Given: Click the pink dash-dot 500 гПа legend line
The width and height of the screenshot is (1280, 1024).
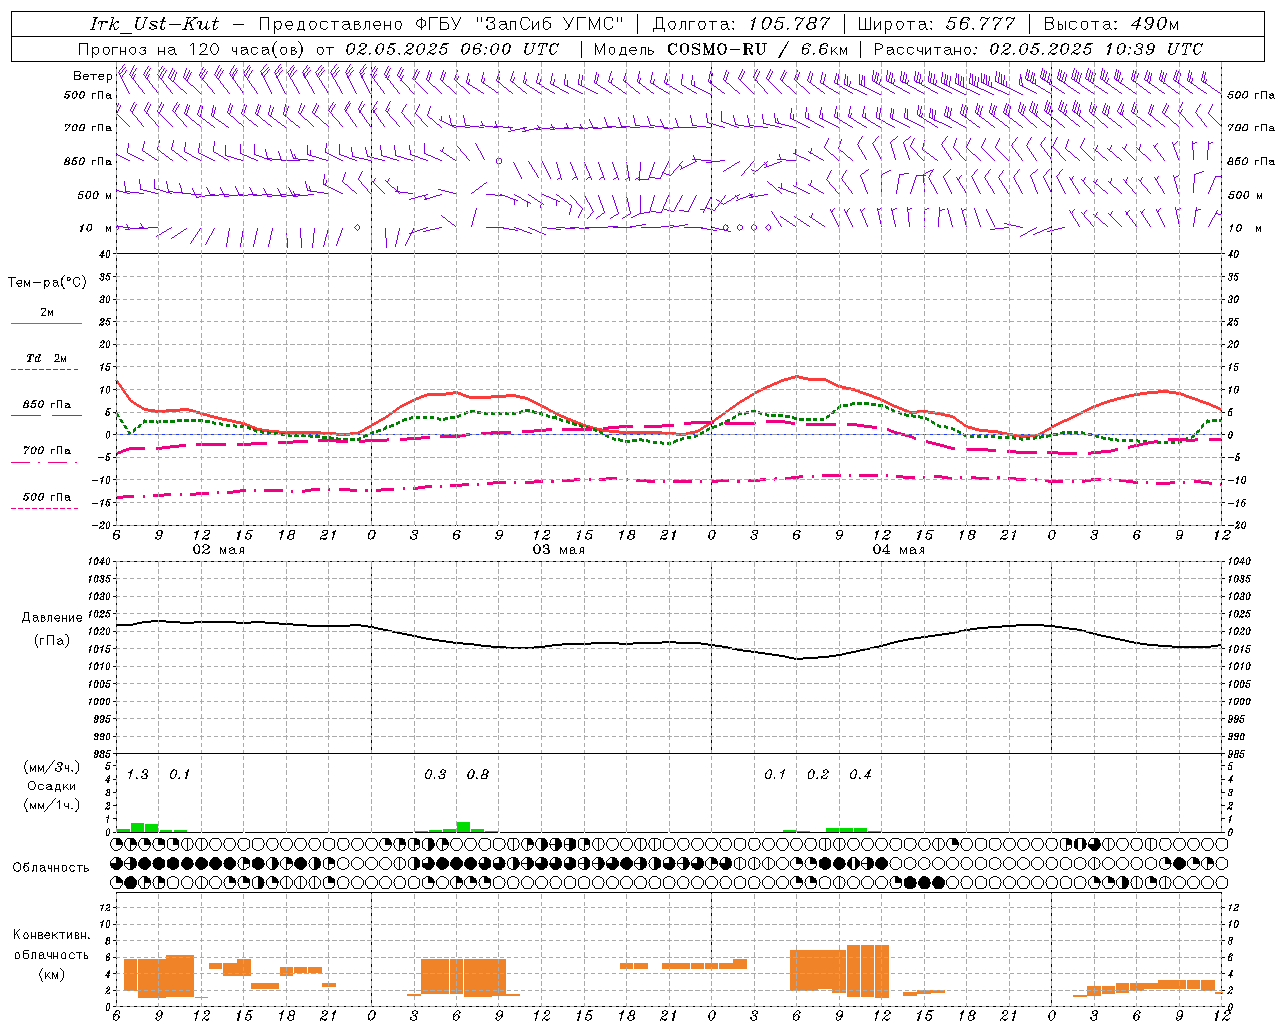Looking at the screenshot, I should pyautogui.click(x=44, y=508).
